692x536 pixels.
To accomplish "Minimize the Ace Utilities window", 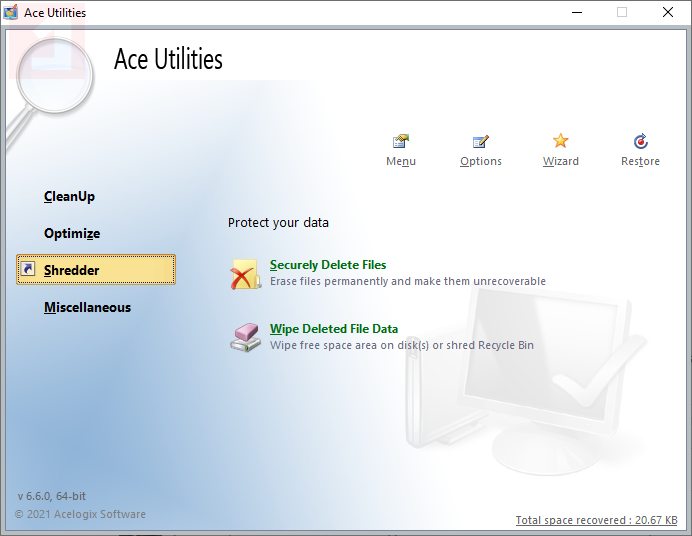I will click(577, 12).
